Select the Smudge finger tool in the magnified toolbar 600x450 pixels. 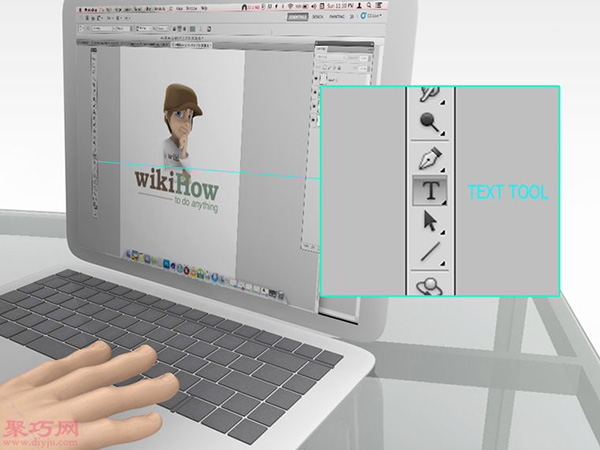(x=429, y=94)
